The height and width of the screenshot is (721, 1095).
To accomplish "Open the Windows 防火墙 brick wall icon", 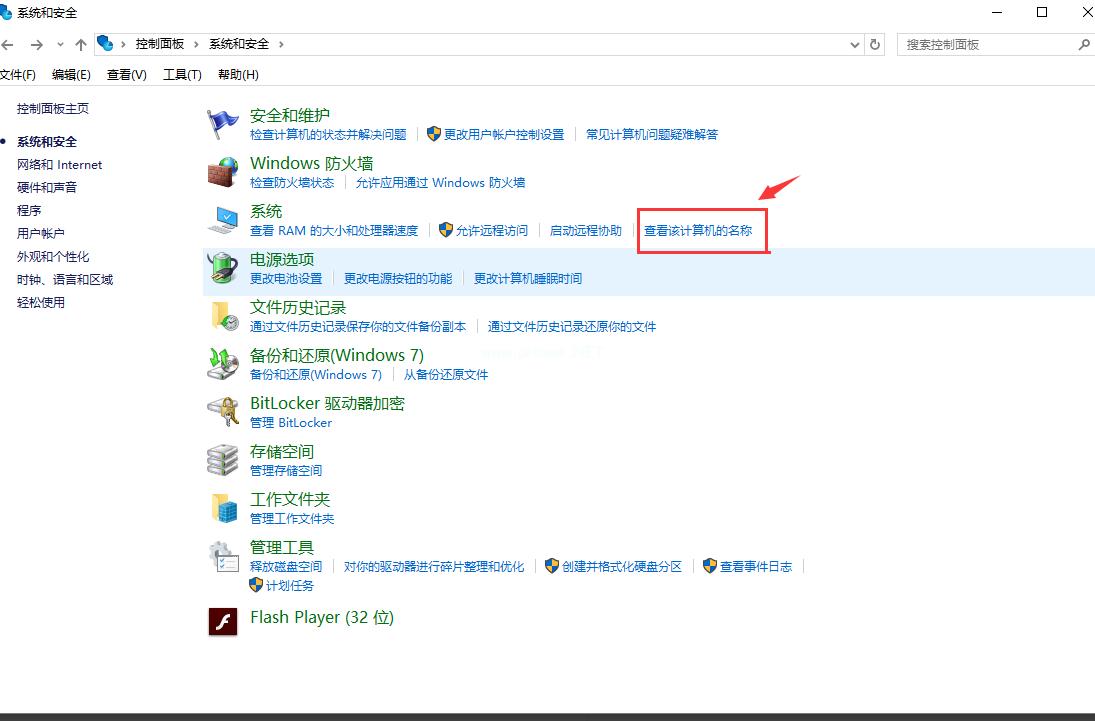I will pos(223,172).
